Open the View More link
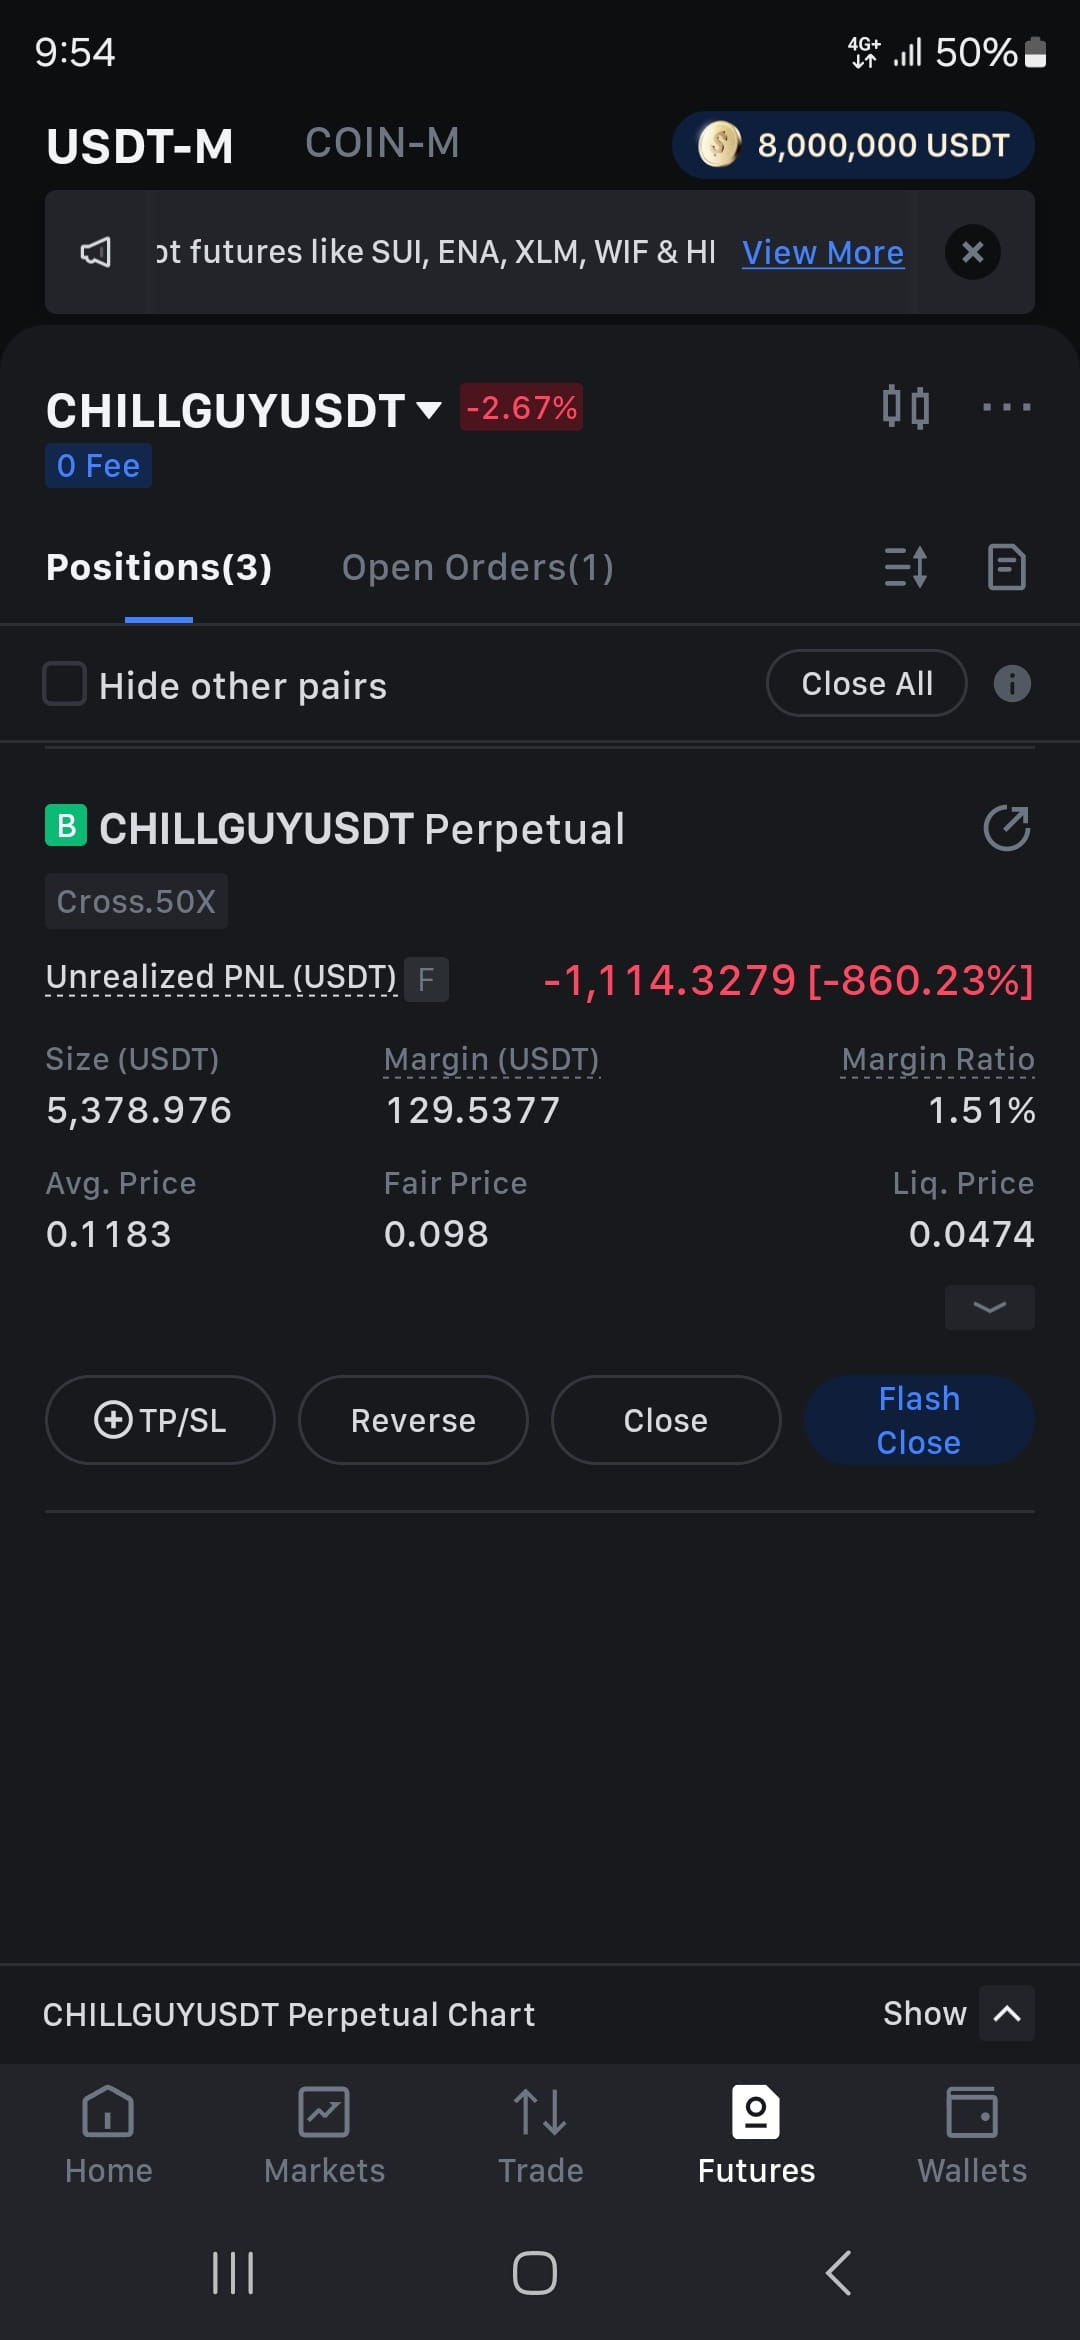 coord(823,252)
